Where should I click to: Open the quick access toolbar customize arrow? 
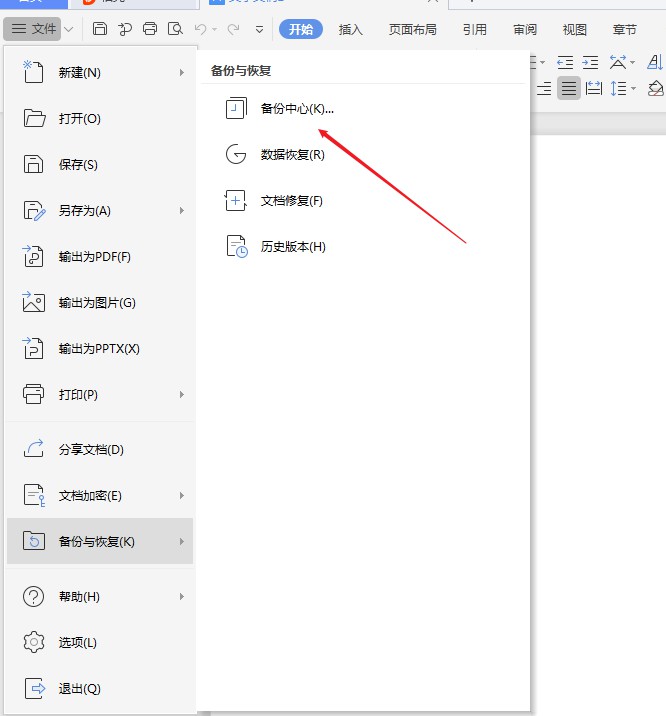(x=259, y=30)
